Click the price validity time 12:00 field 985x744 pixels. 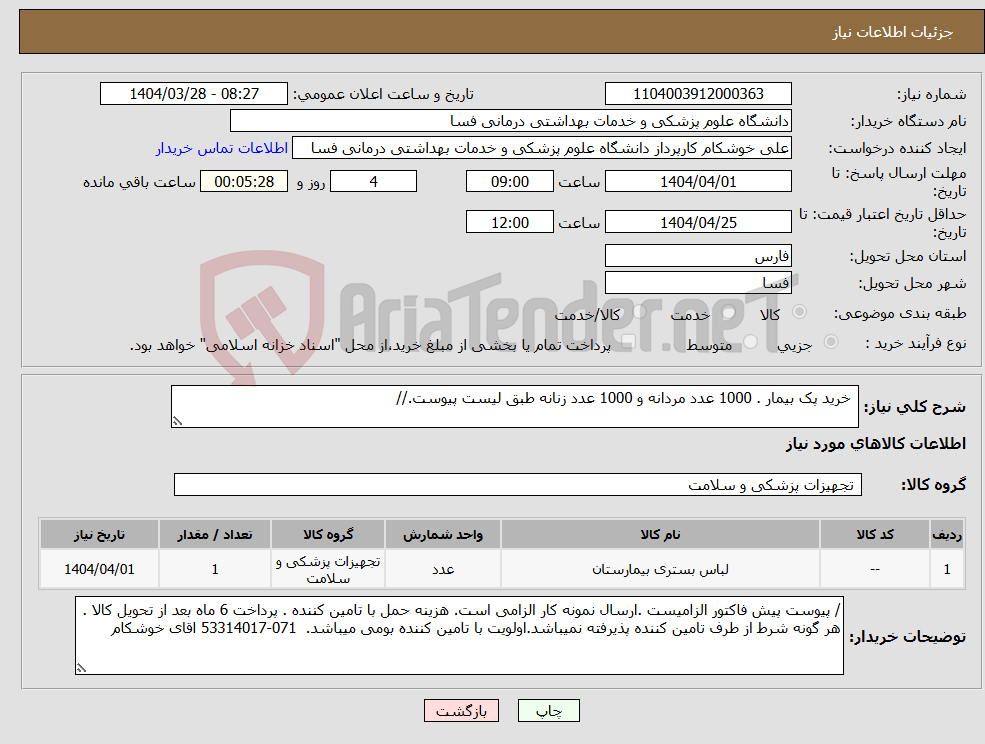pos(509,222)
